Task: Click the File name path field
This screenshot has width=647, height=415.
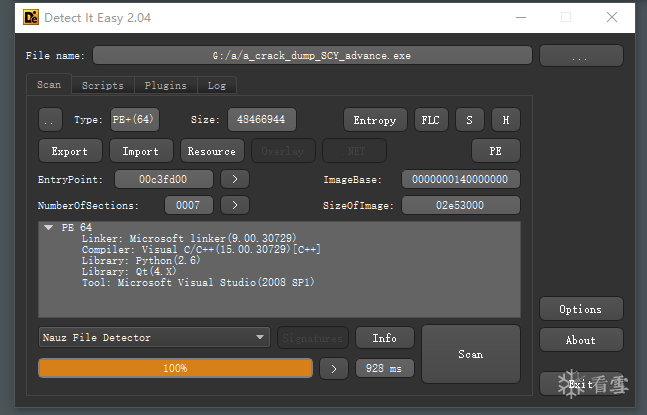Action: (312, 55)
